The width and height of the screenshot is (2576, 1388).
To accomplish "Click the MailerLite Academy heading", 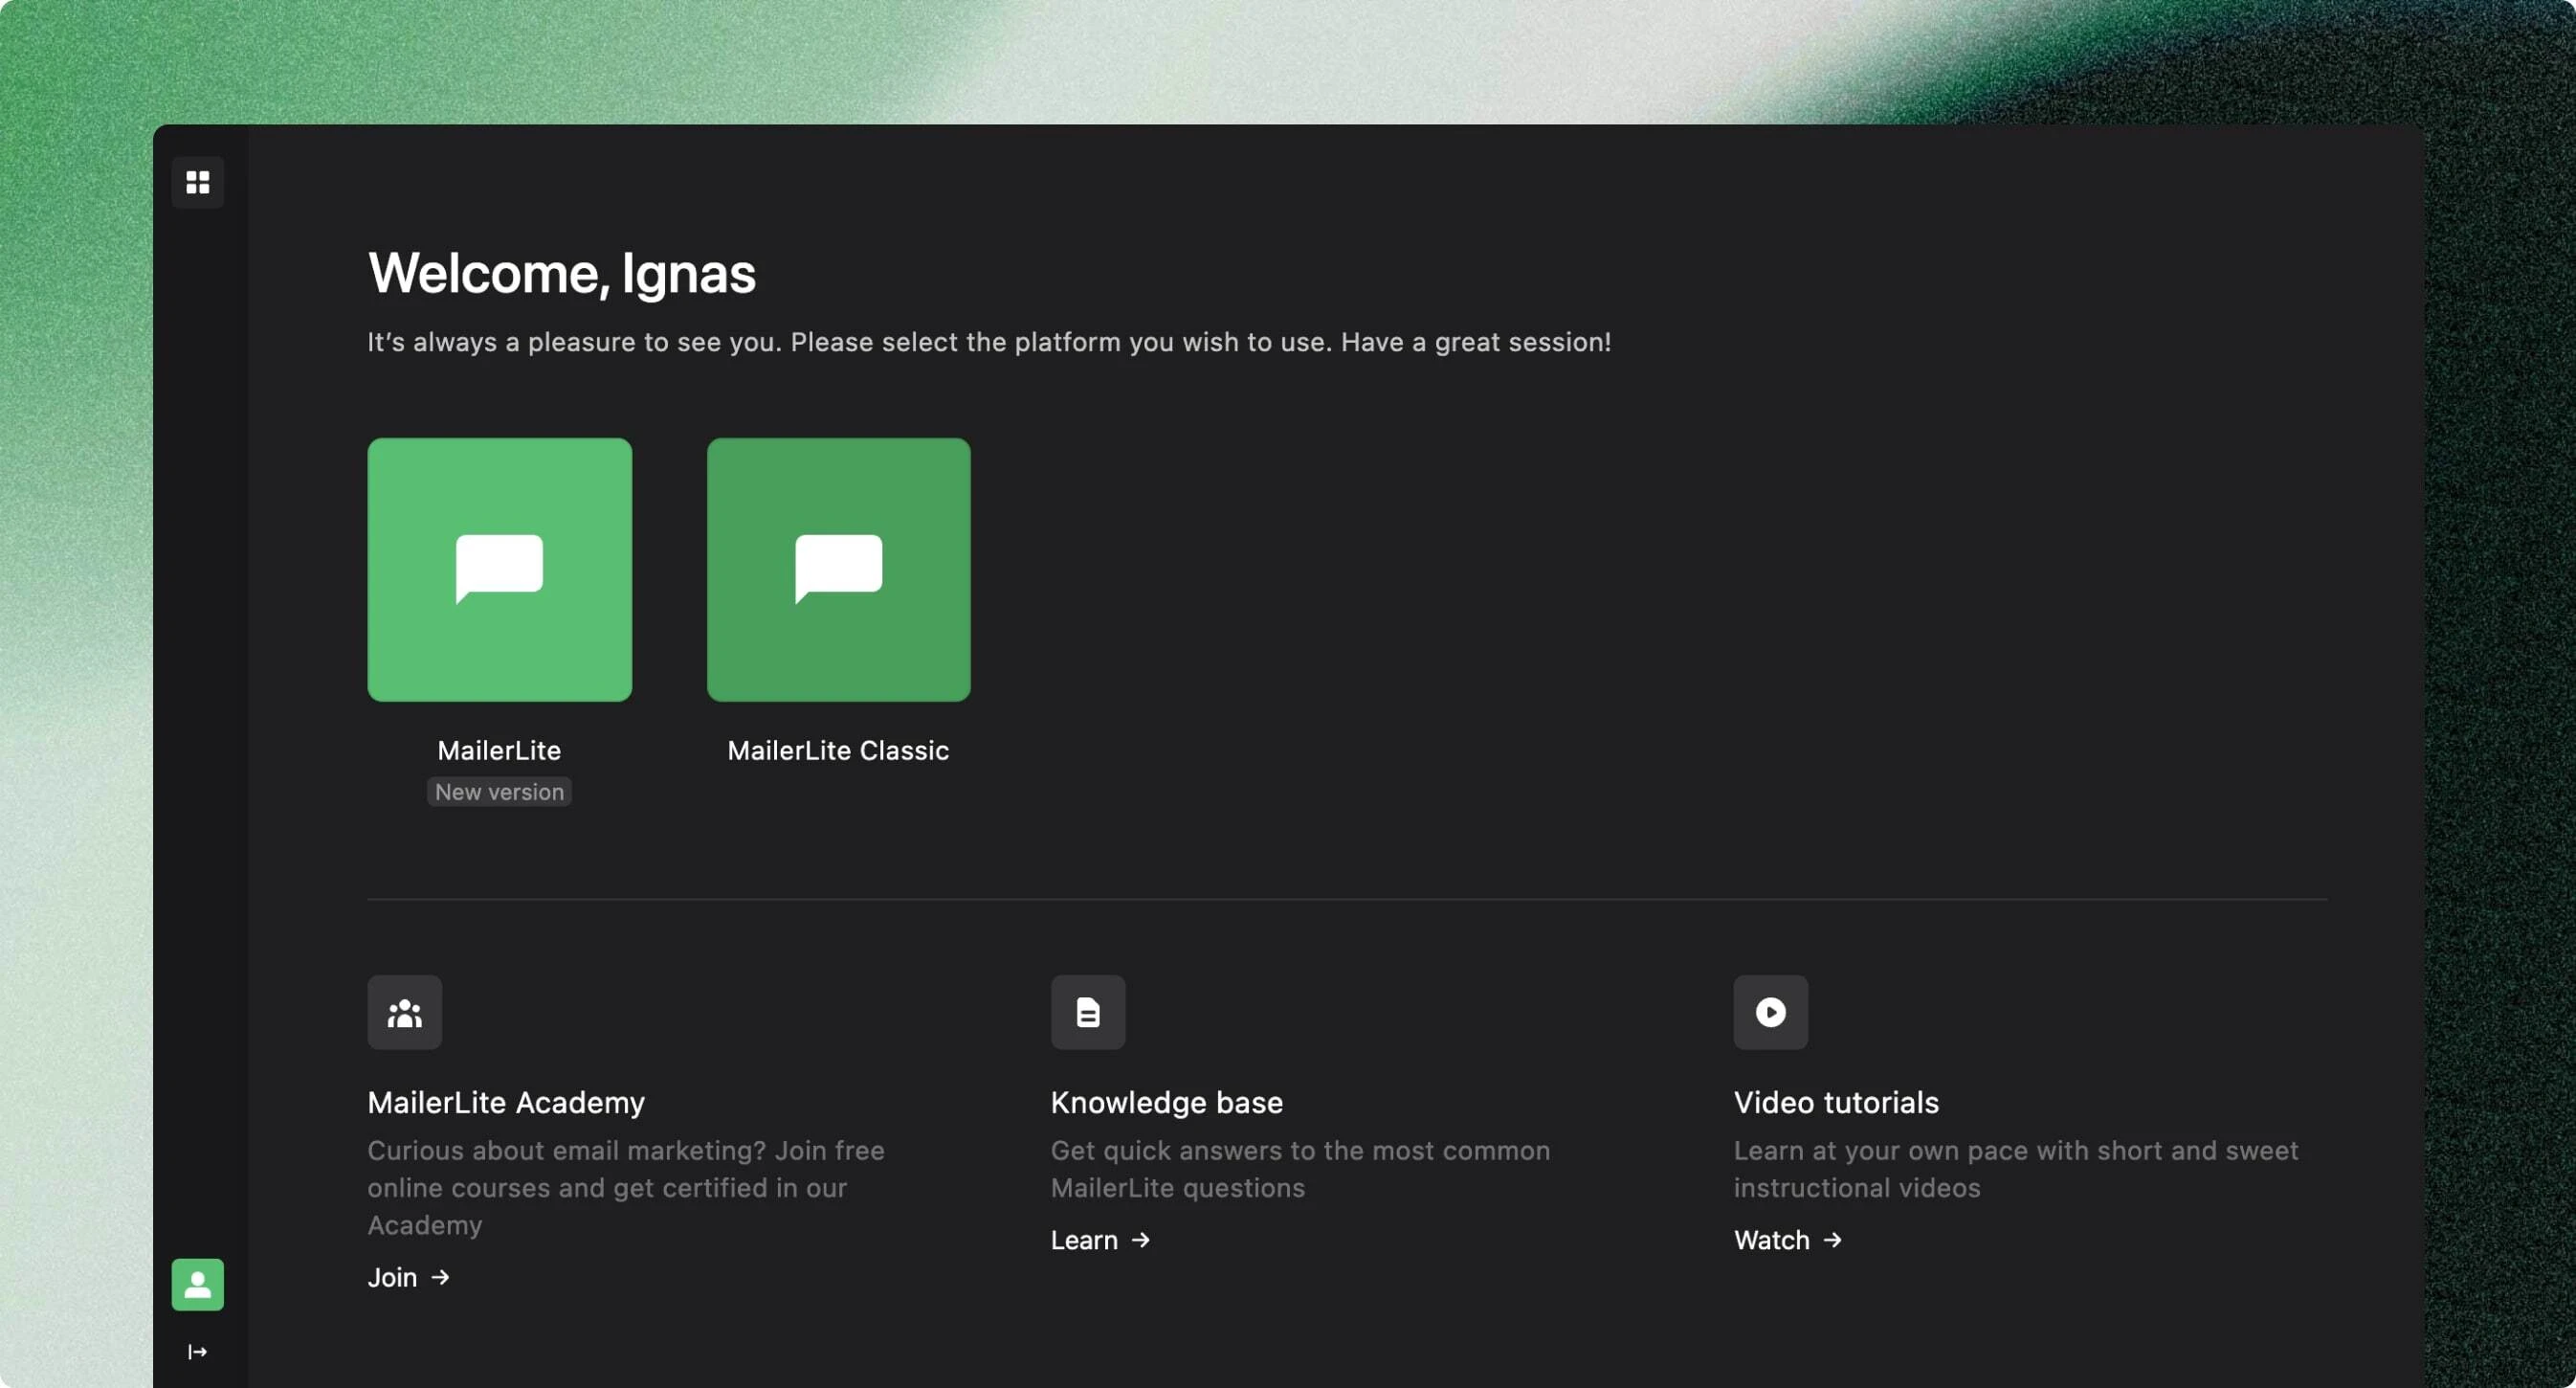I will tap(506, 1102).
